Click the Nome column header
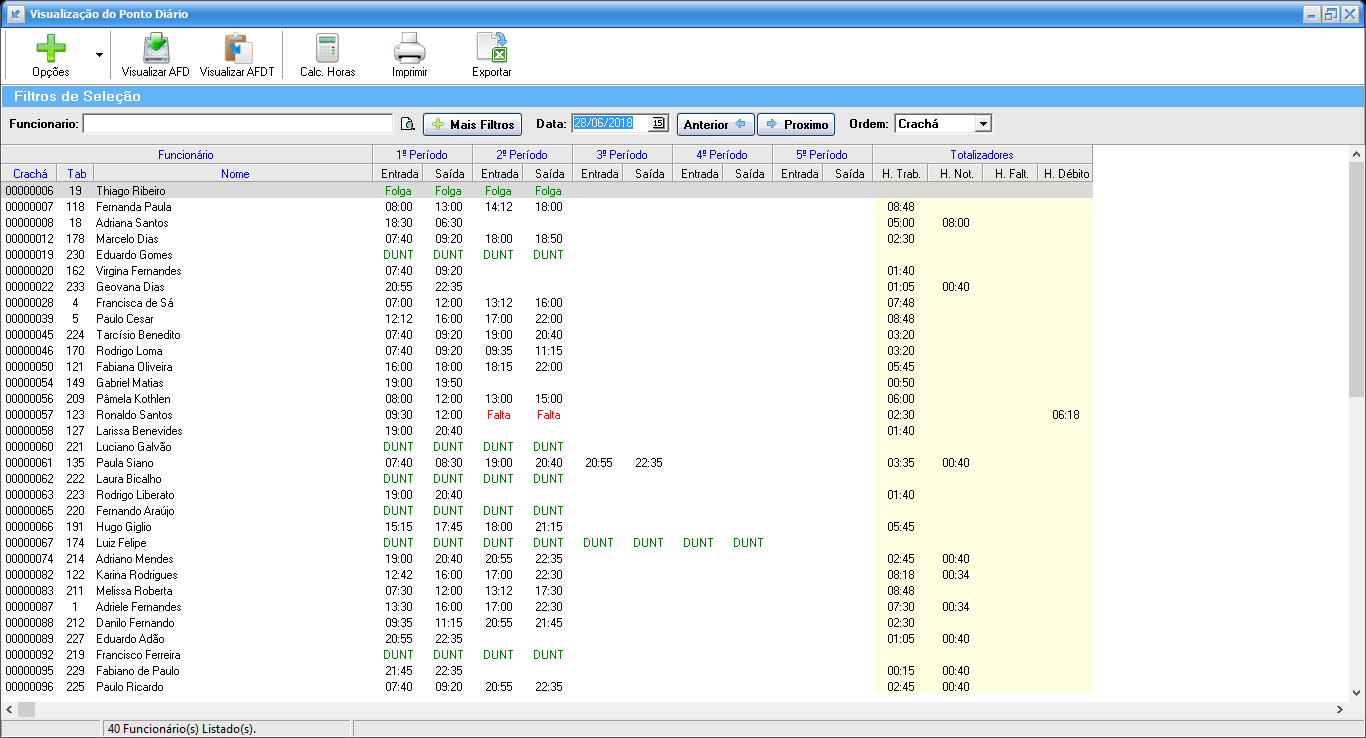 tap(235, 174)
